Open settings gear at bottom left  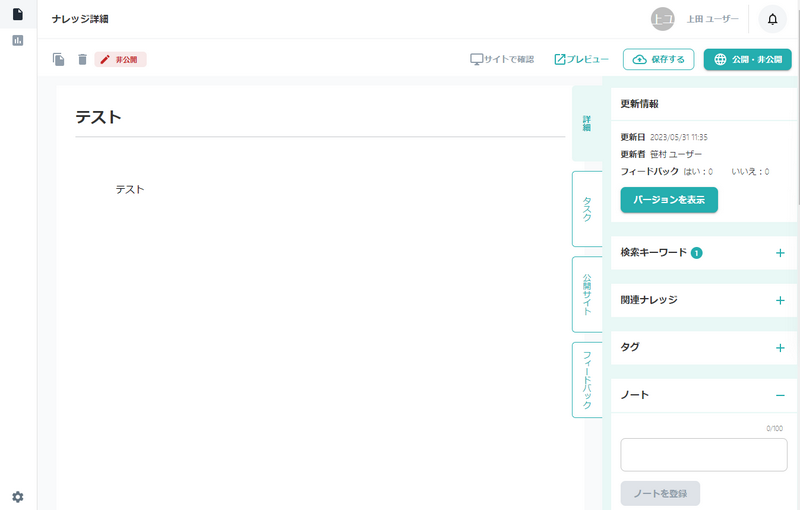(x=17, y=496)
